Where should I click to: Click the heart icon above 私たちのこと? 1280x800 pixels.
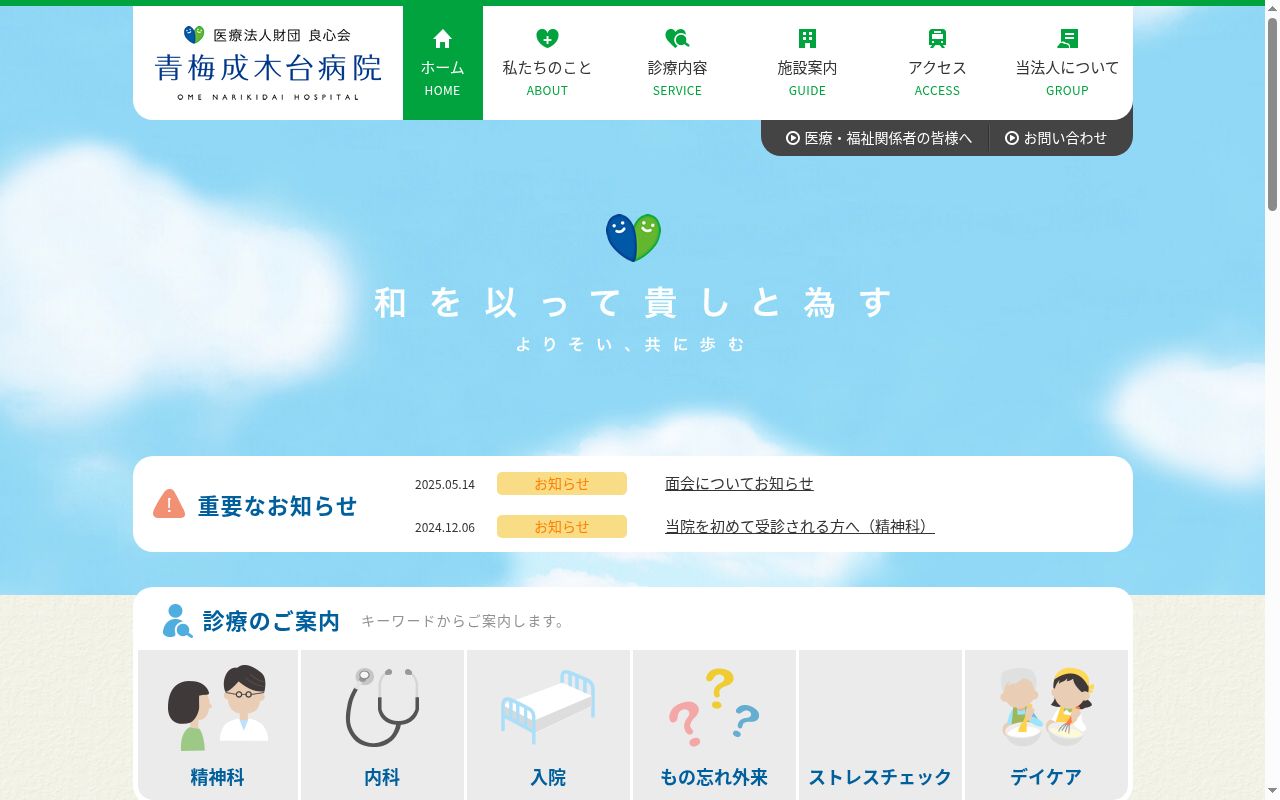click(547, 39)
